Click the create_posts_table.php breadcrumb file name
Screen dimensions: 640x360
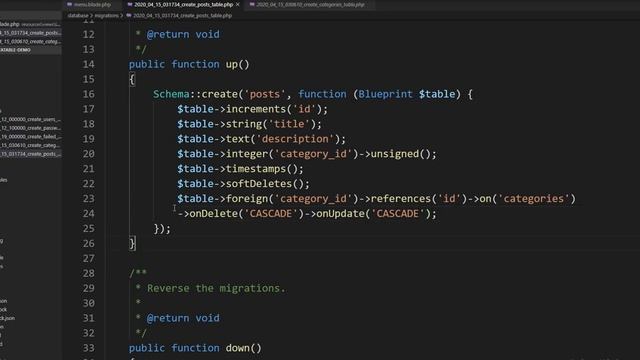182,16
